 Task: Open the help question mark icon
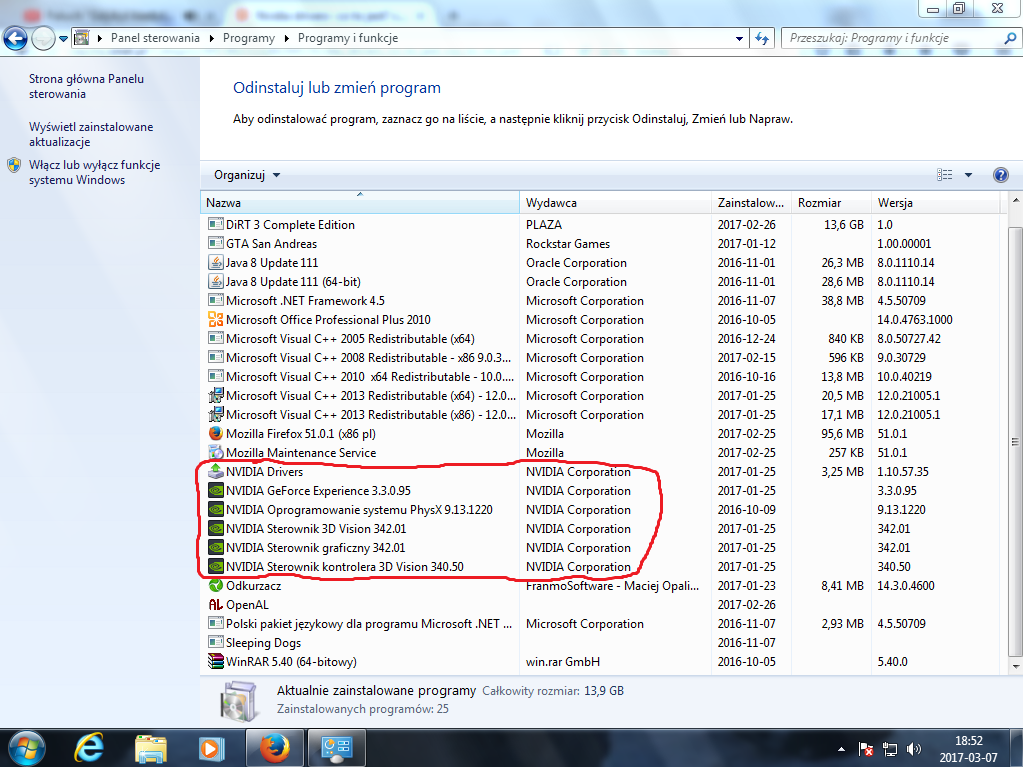[1000, 175]
